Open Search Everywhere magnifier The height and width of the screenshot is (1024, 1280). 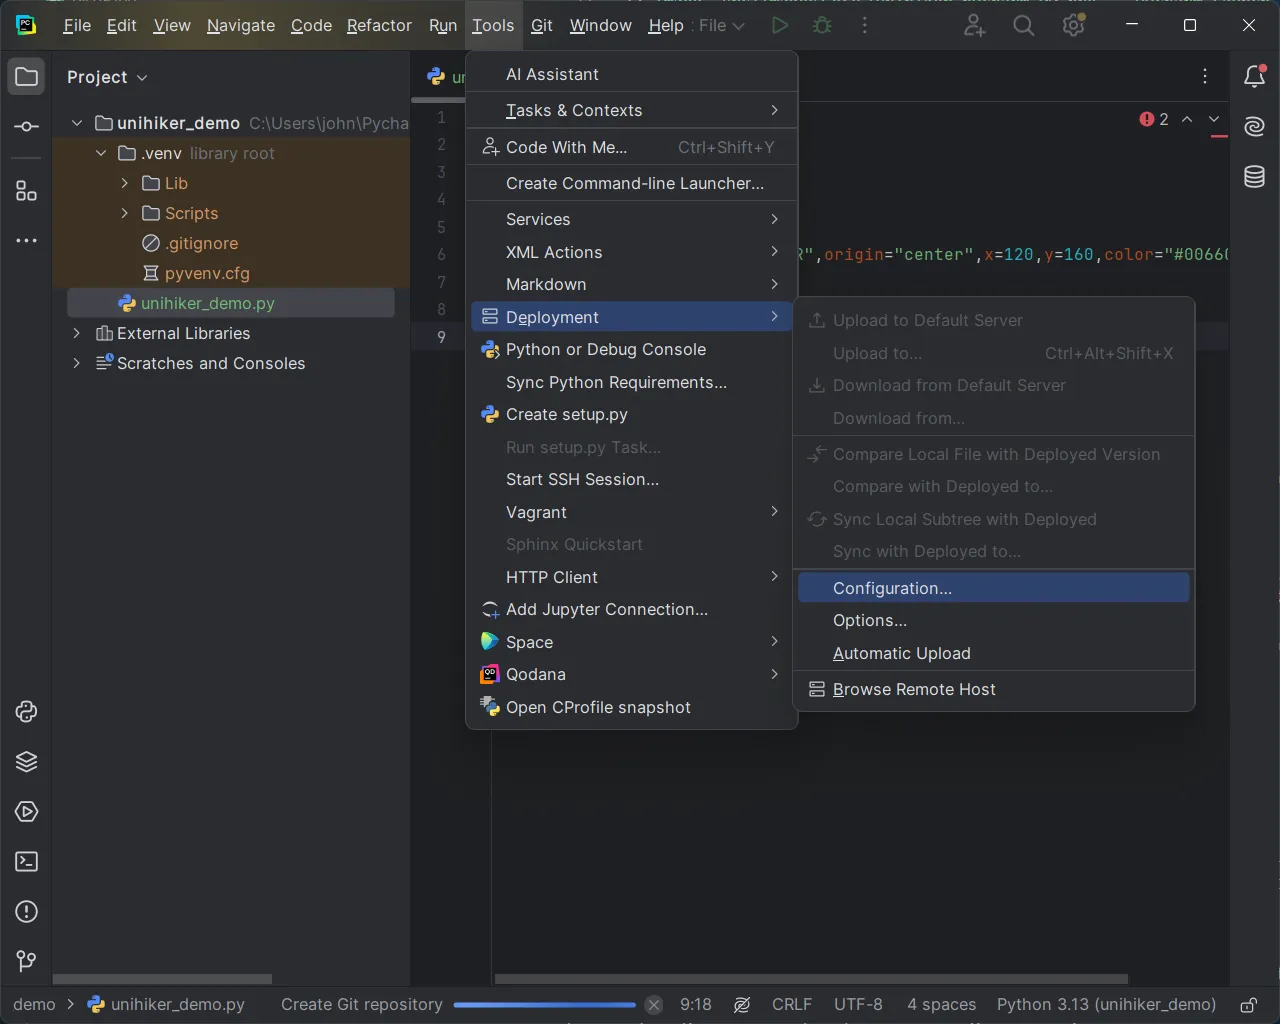pos(1024,26)
